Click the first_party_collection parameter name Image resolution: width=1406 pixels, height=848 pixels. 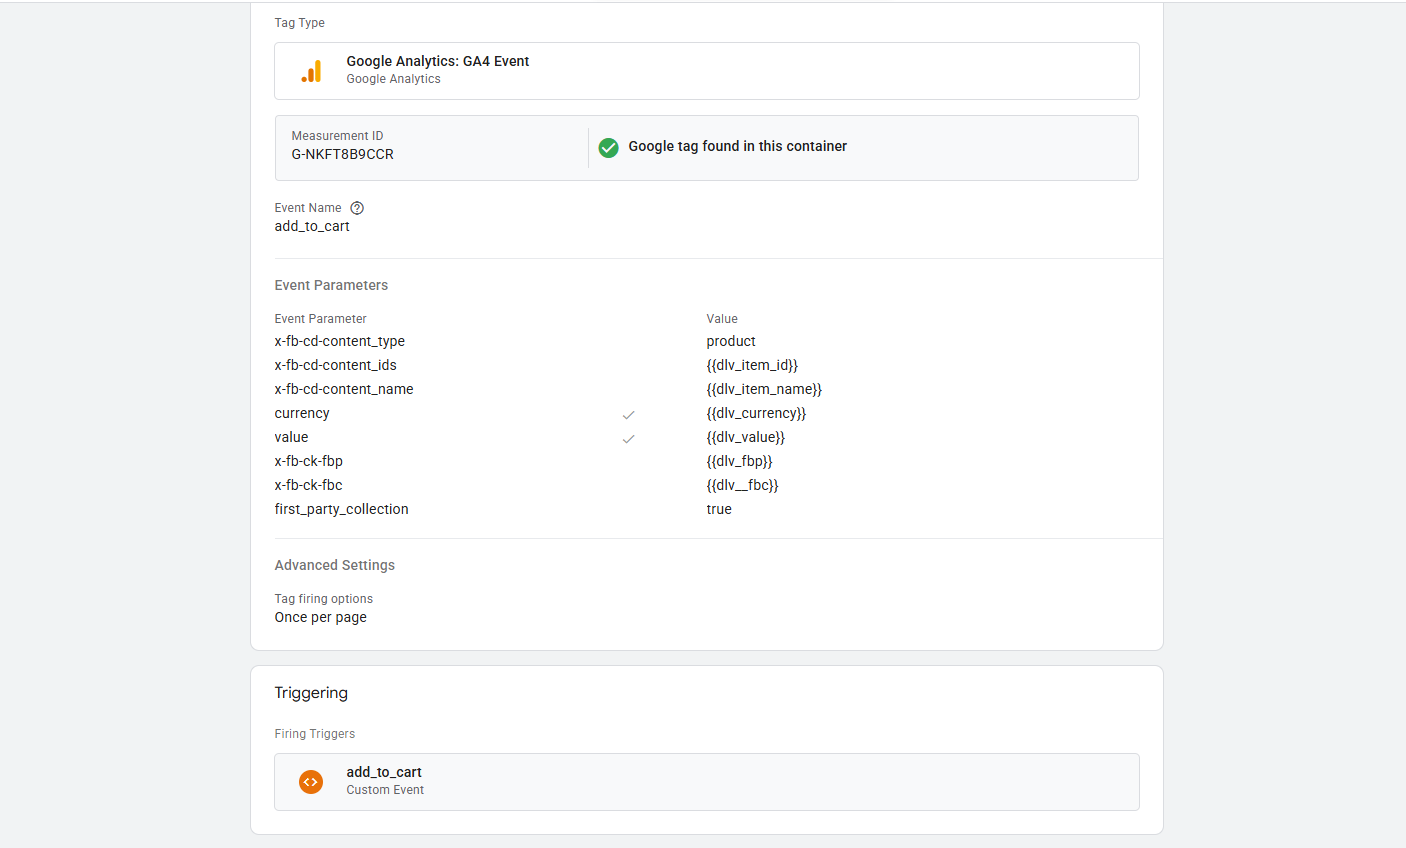pyautogui.click(x=341, y=509)
